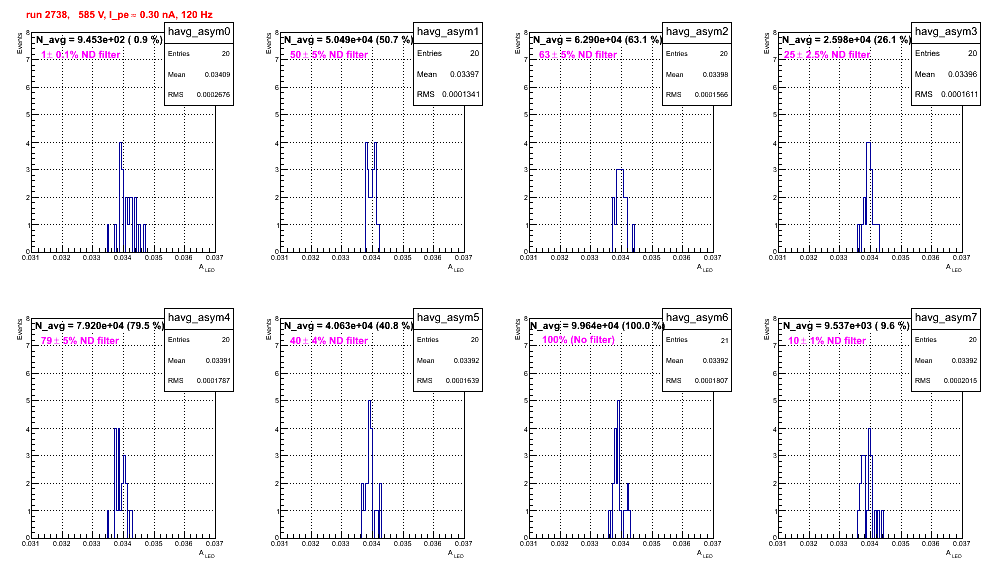
Task: Click the Entries value 21 in havg_asym6
Action: 724,341
